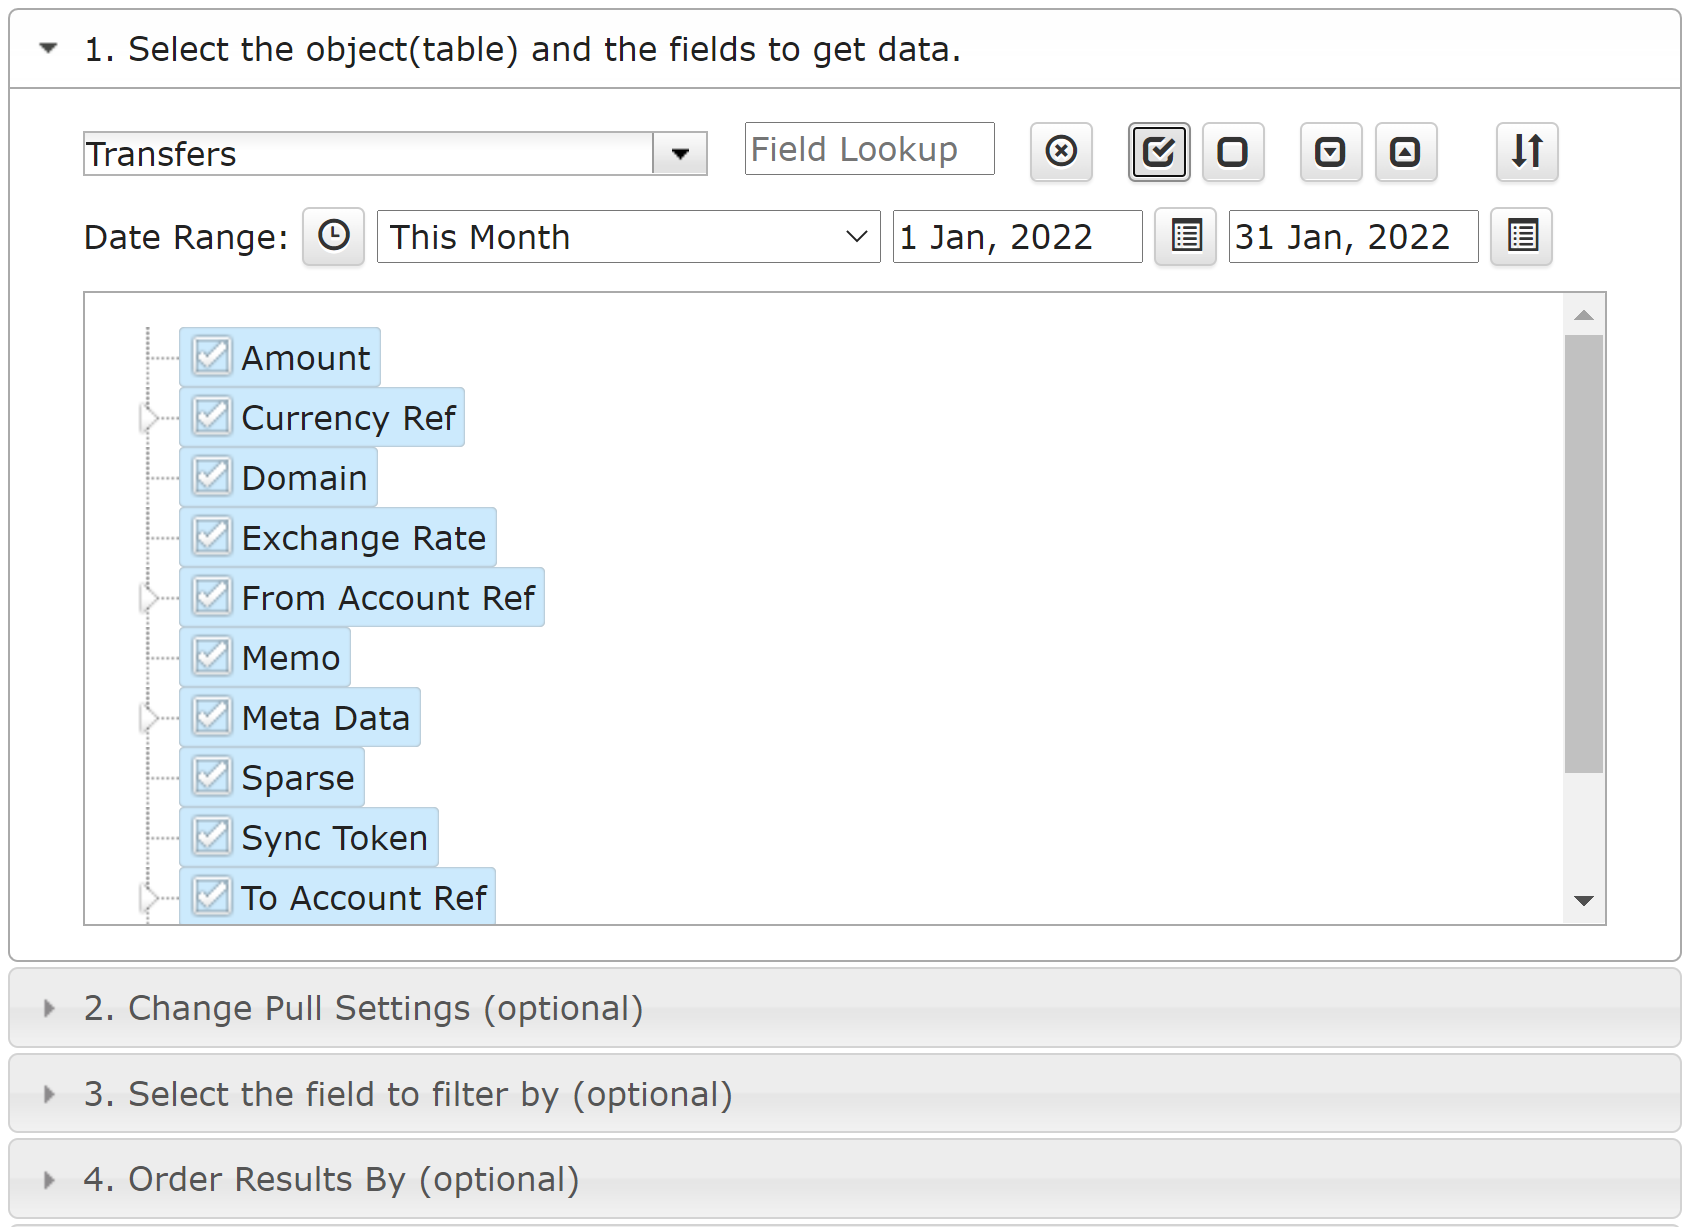Sort fields using the up-down arrows icon
Viewport: 1687px width, 1227px height.
click(1527, 152)
